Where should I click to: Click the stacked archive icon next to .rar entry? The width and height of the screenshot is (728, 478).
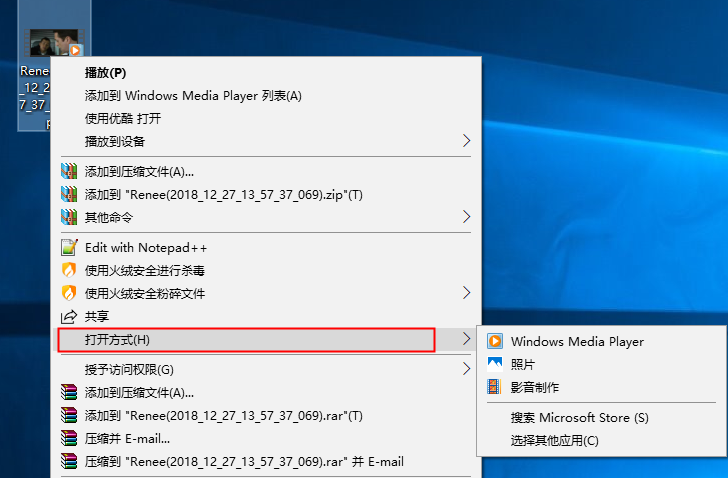(69, 415)
